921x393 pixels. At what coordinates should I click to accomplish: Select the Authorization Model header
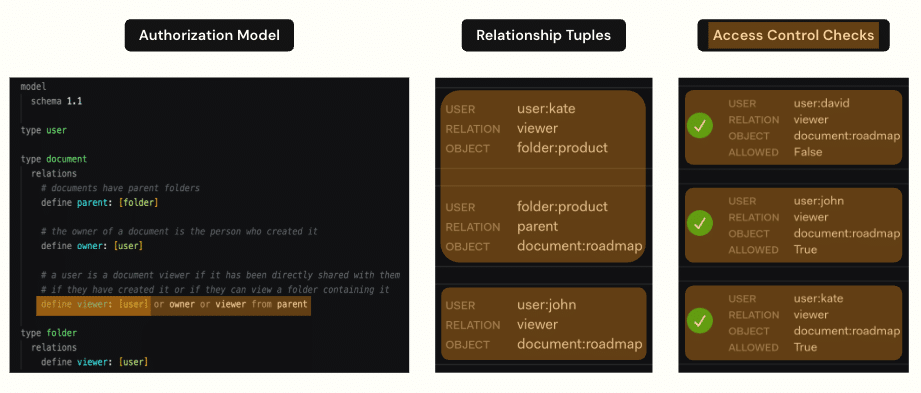209,35
